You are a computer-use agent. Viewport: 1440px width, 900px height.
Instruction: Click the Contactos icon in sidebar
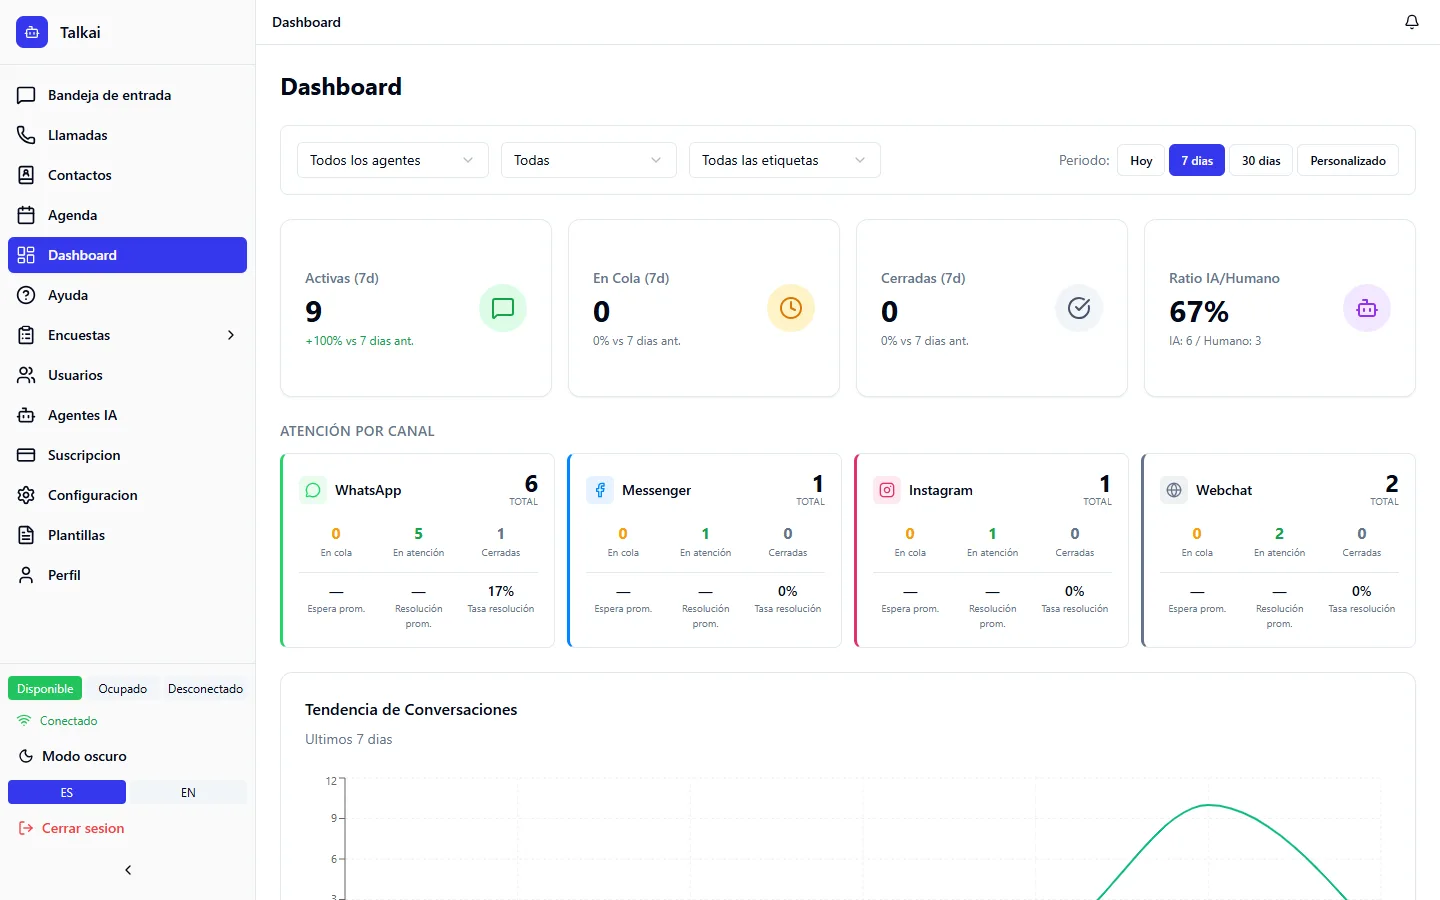click(26, 175)
